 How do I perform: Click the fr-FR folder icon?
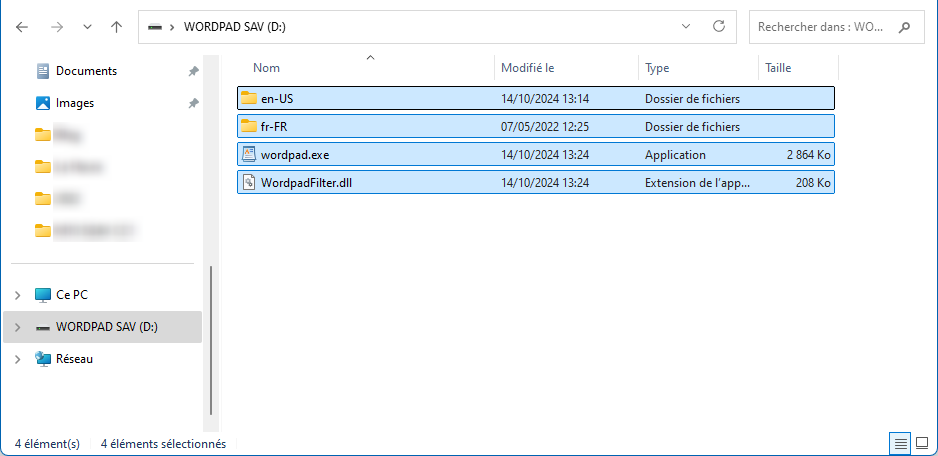click(248, 126)
